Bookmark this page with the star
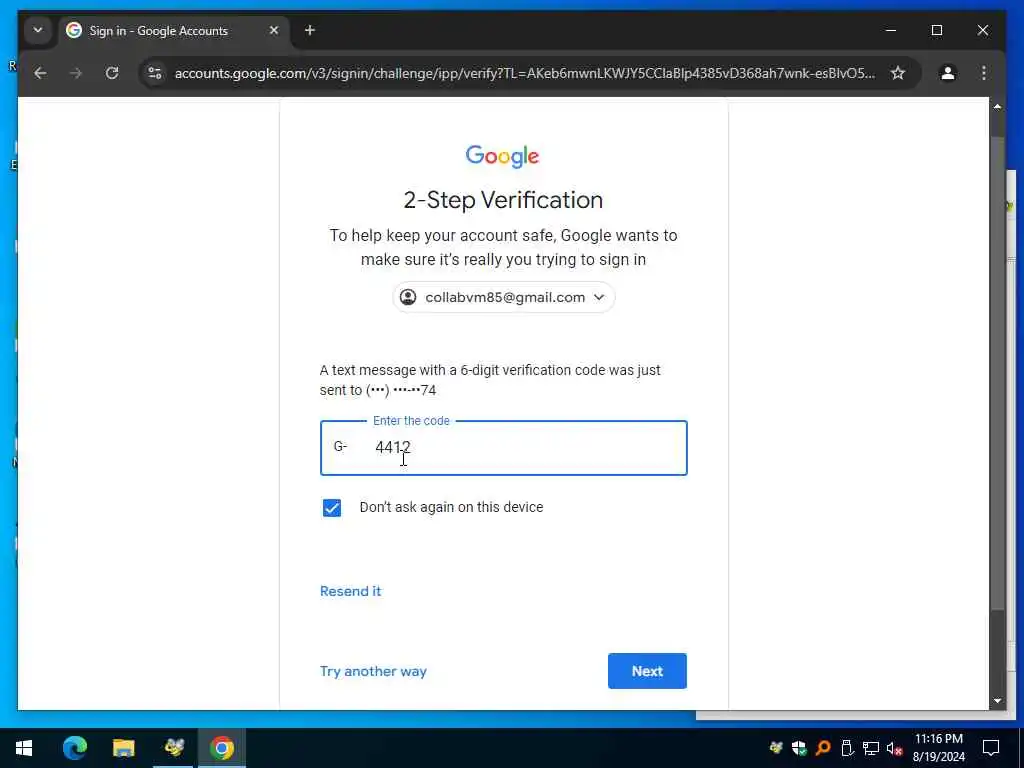Image resolution: width=1024 pixels, height=768 pixels. 898,73
